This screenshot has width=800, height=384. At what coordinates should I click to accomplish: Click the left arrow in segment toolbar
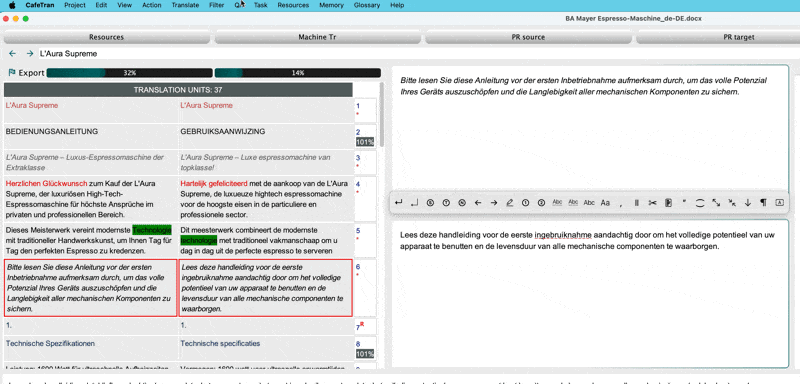pyautogui.click(x=478, y=202)
